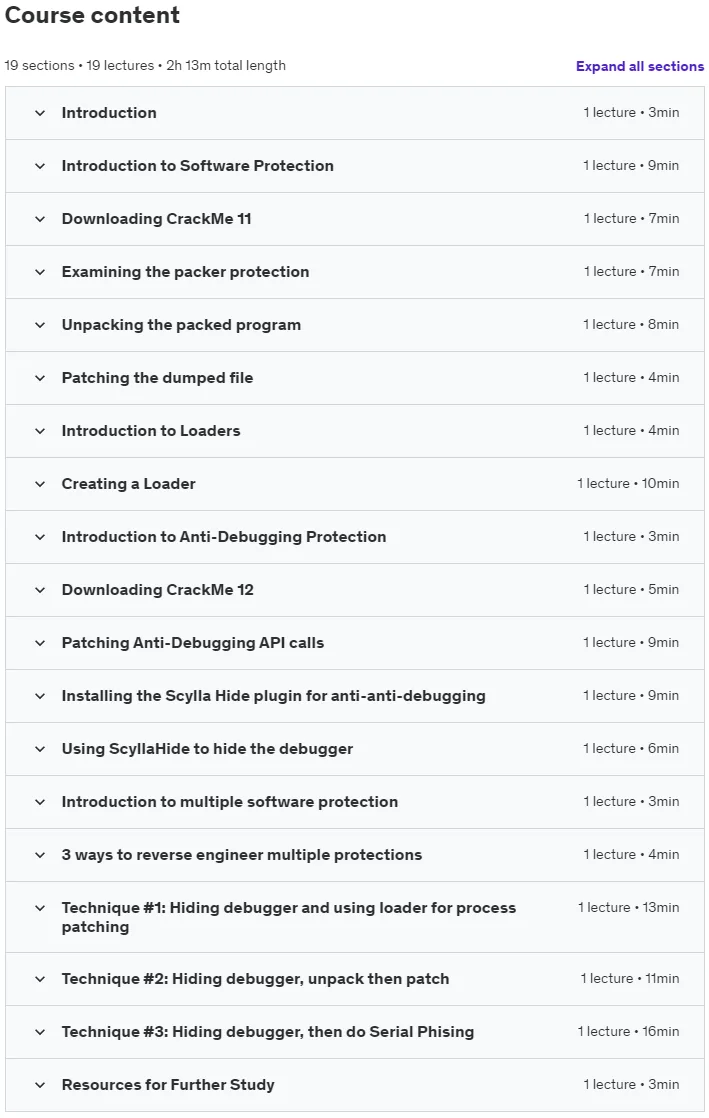The height and width of the screenshot is (1118, 709).
Task: Click the Patching the dumped file arrow icon
Action: coord(40,378)
